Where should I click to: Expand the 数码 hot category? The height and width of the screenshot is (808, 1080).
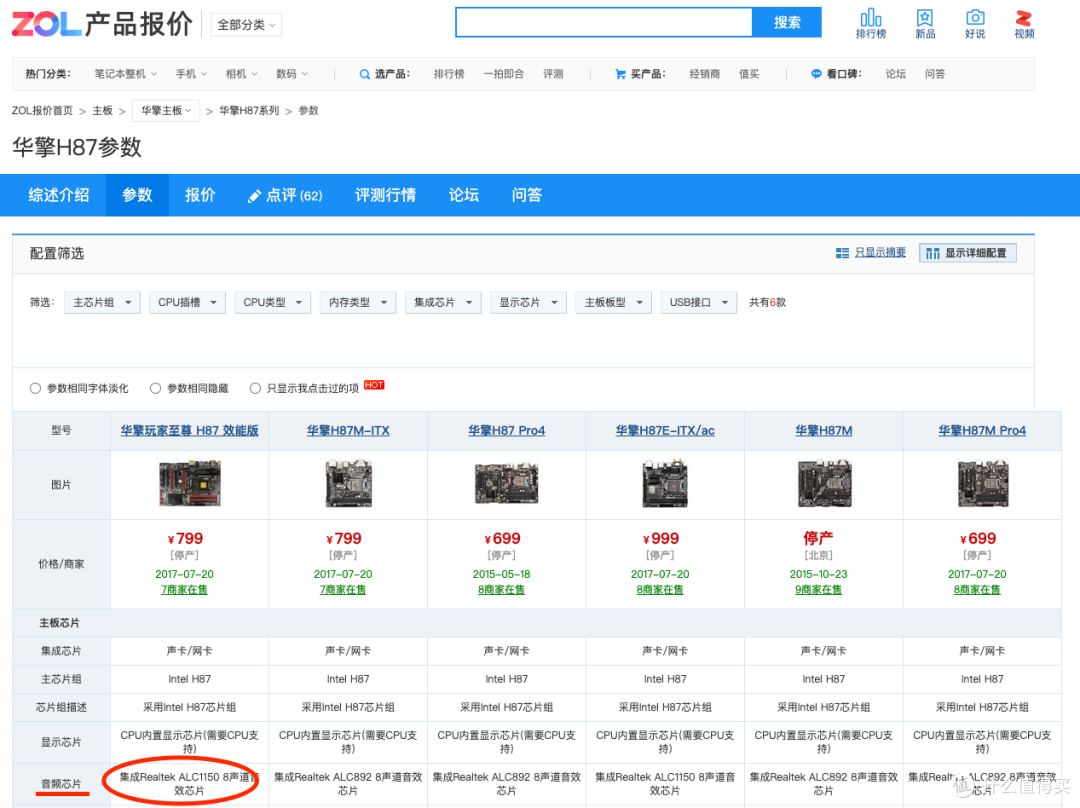pos(291,74)
